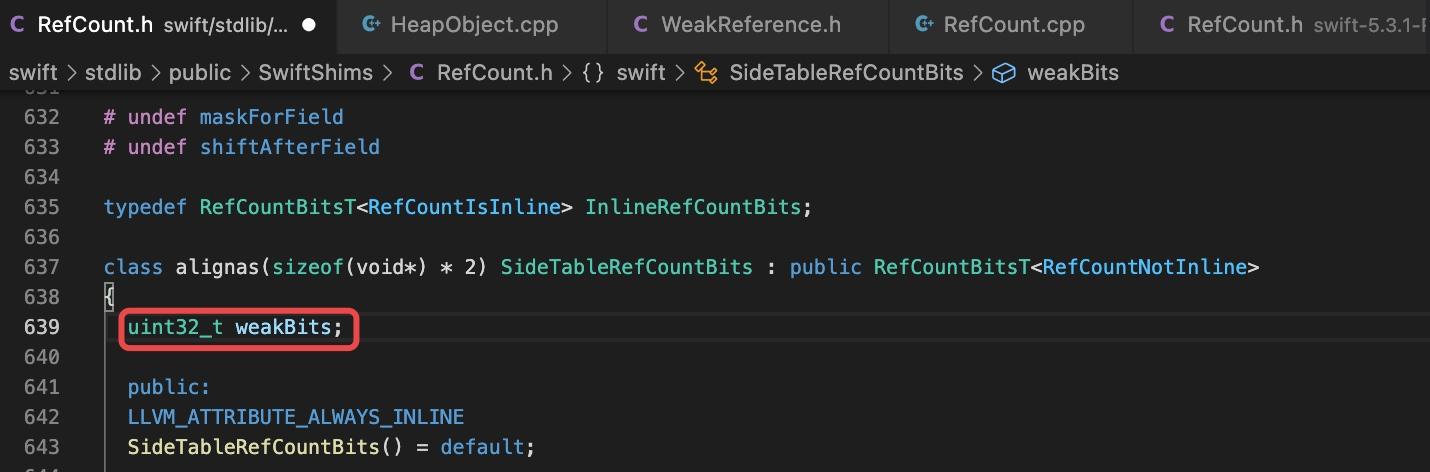Click the C icon on WeakReference.h tab
The image size is (1430, 472).
(641, 25)
